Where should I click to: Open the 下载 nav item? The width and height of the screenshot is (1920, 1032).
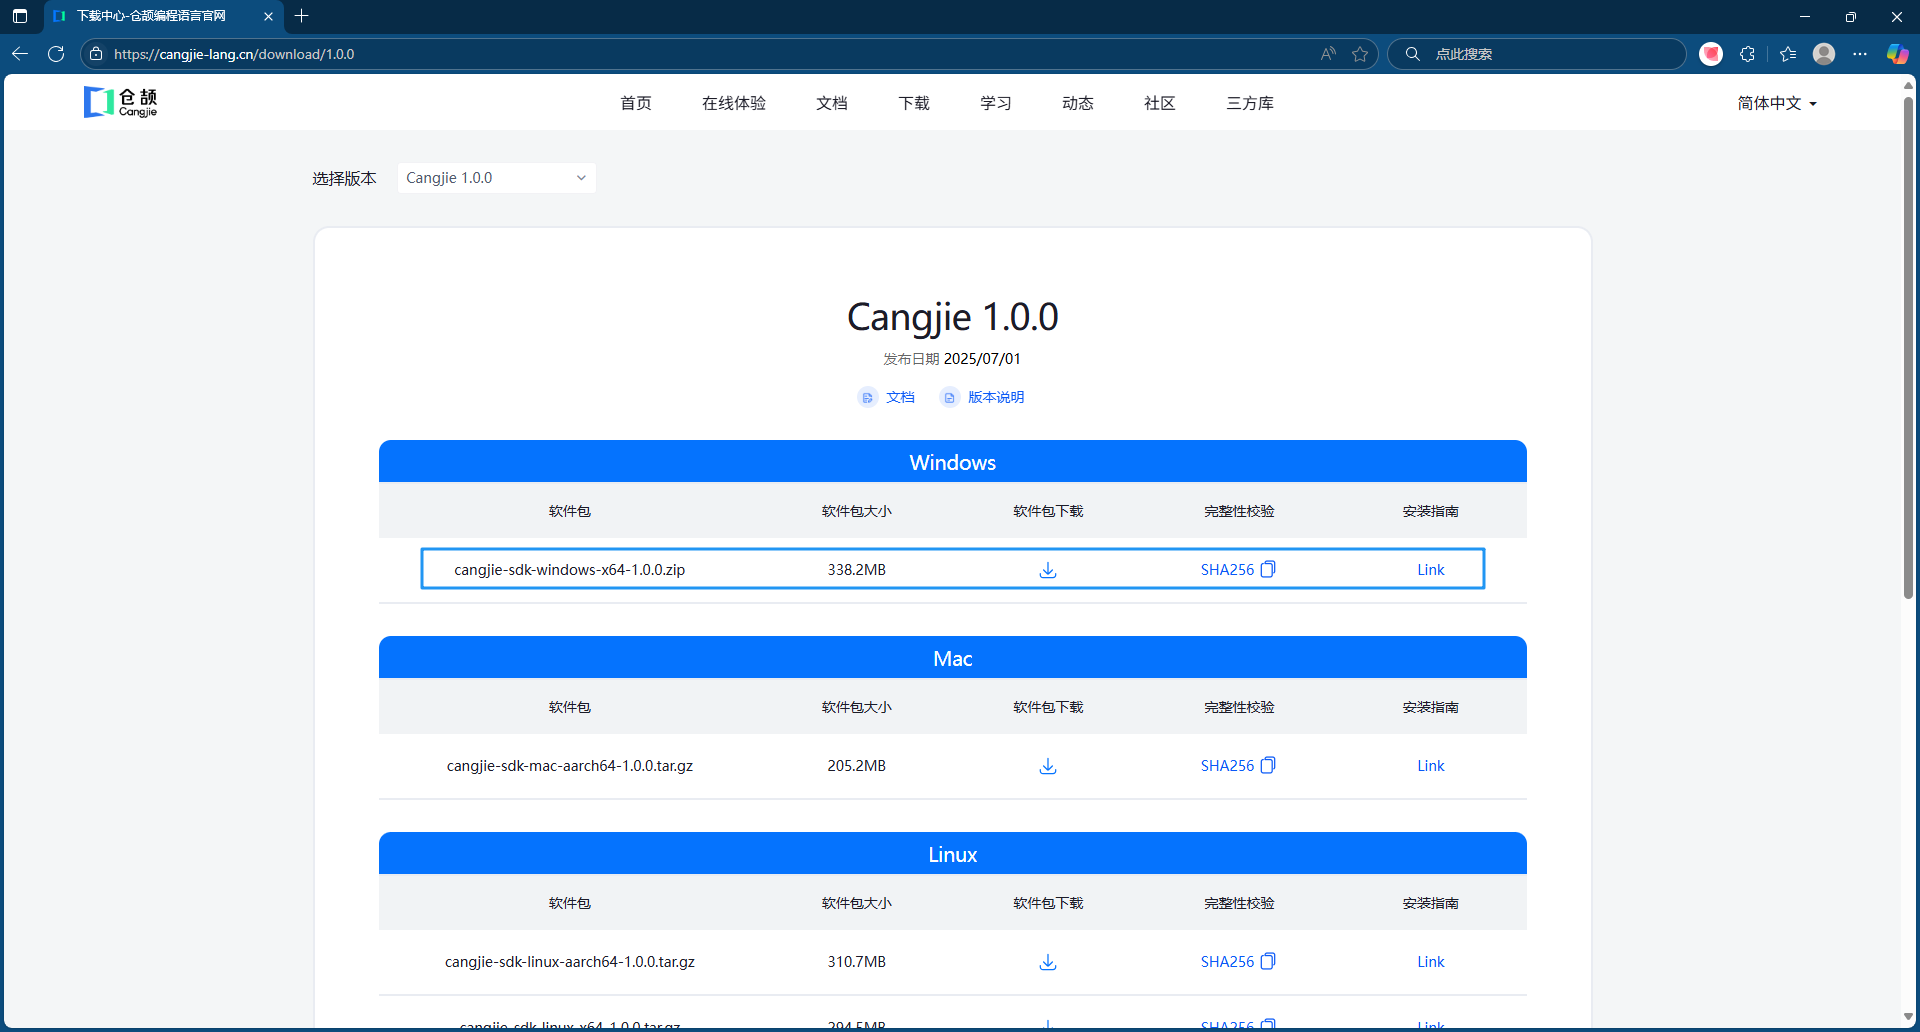[914, 103]
